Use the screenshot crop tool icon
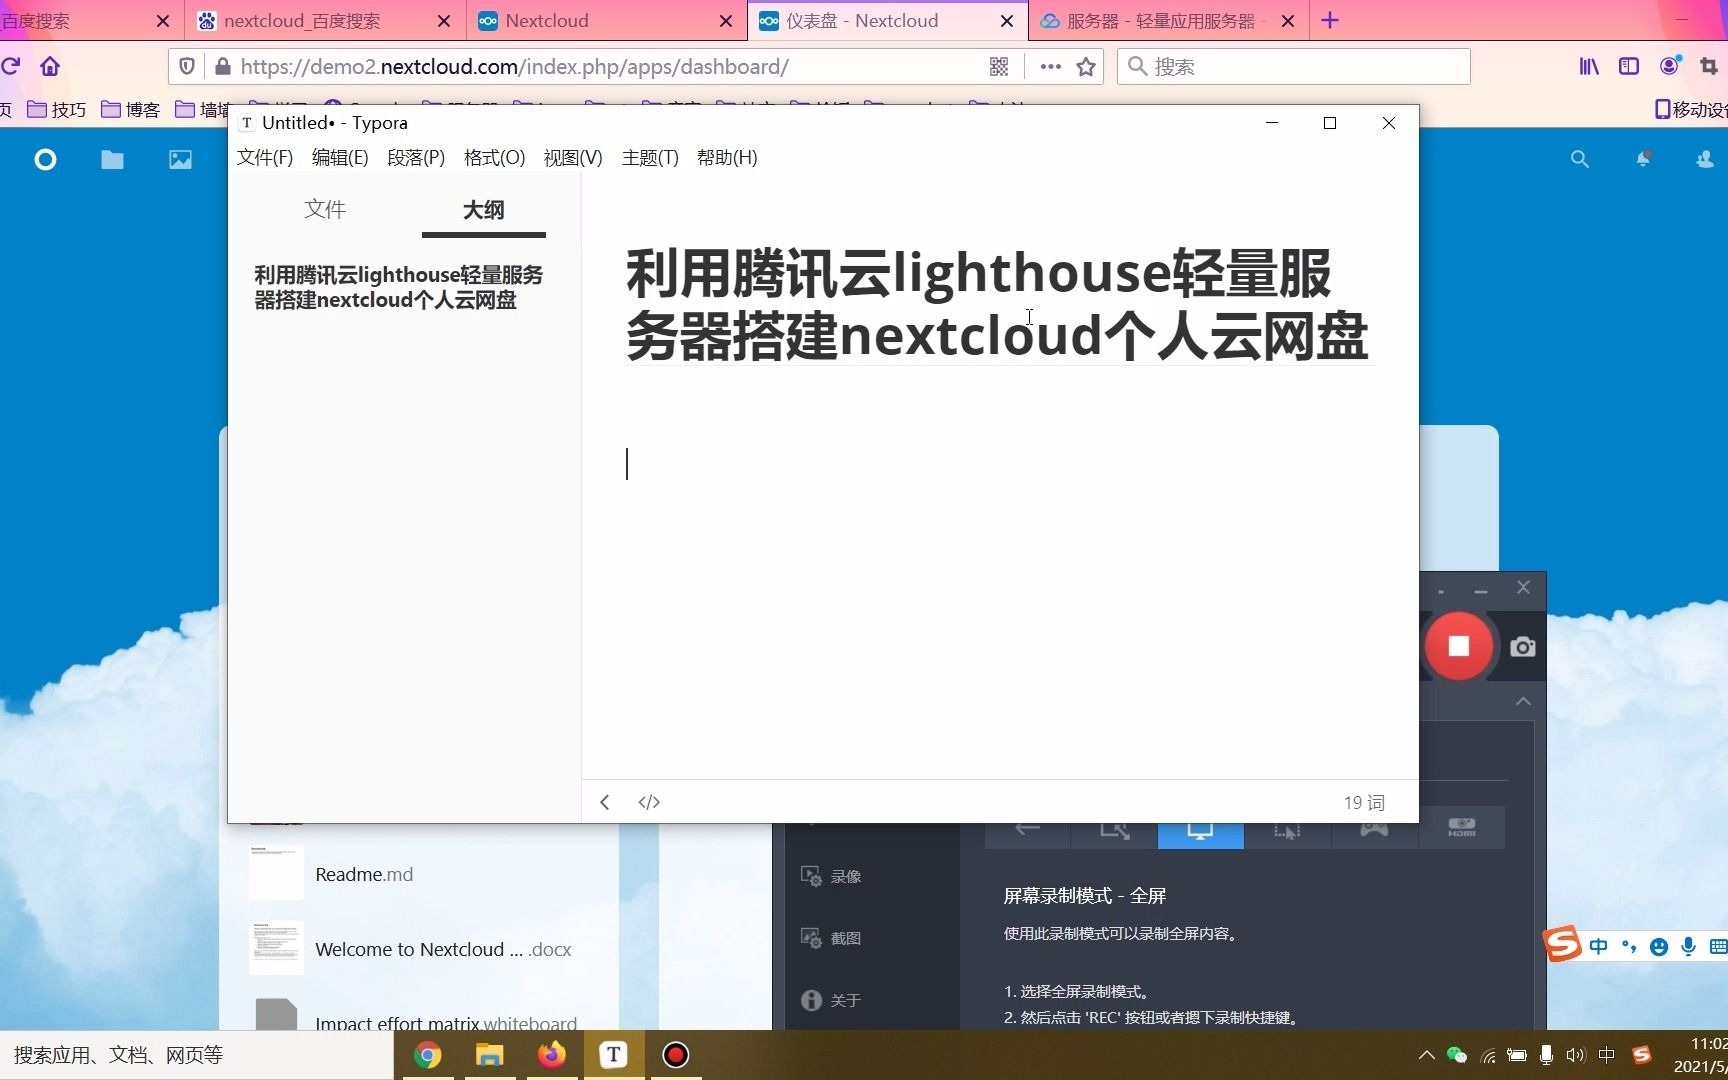This screenshot has width=1728, height=1080. point(1708,66)
